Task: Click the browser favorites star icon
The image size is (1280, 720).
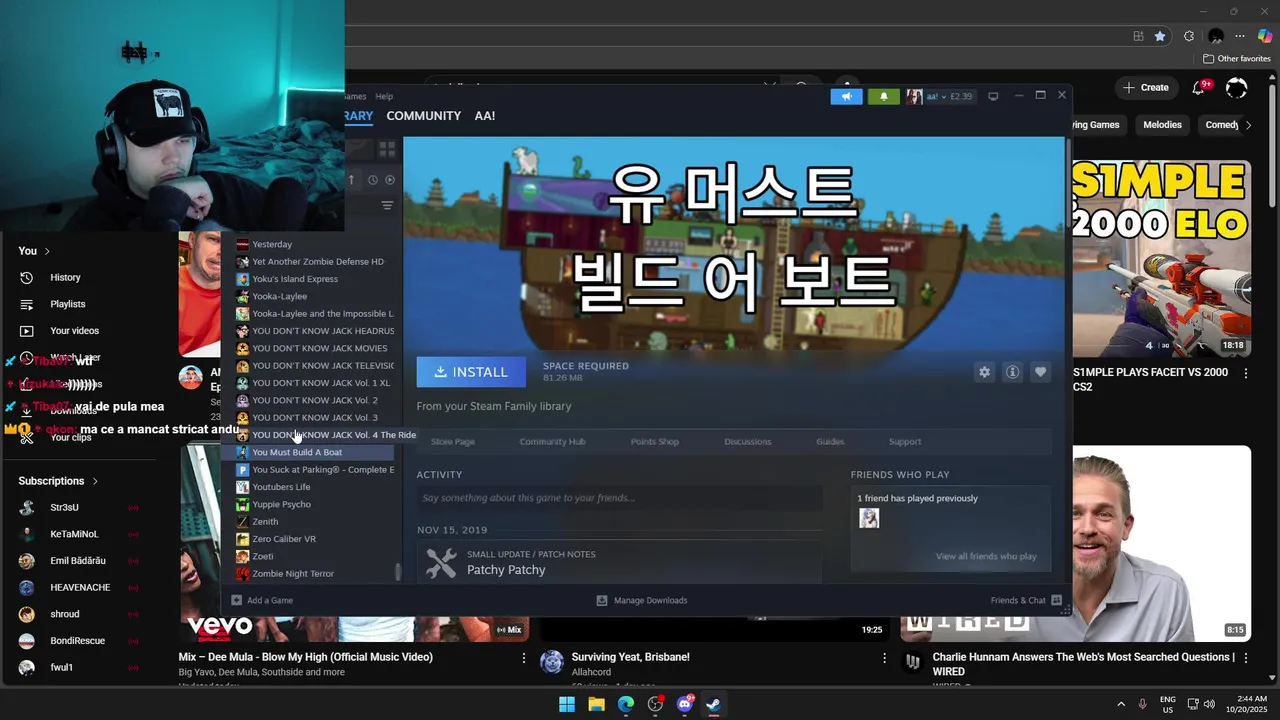Action: 1160,36
